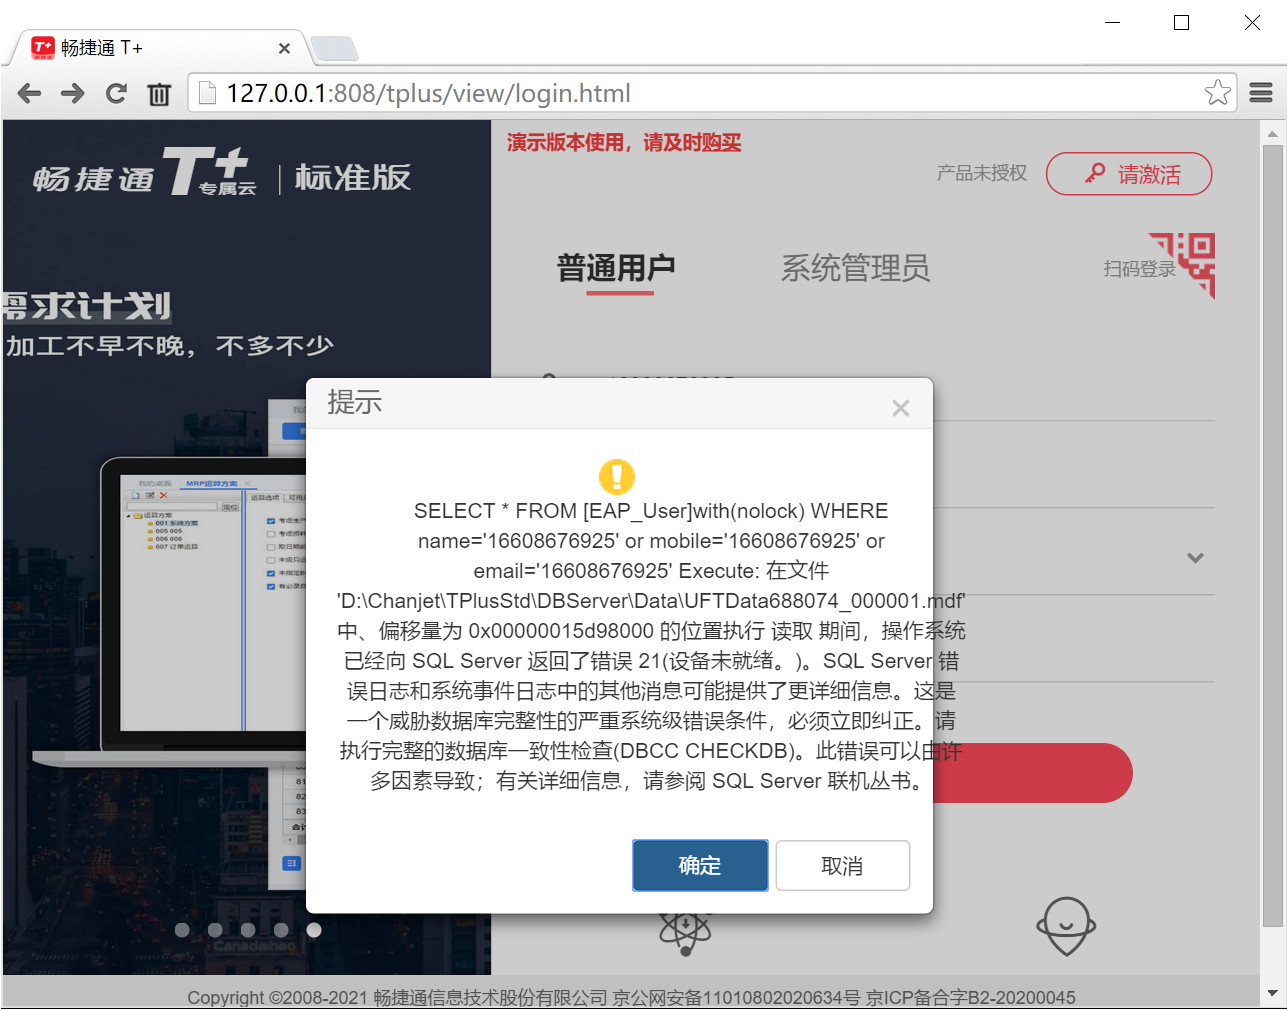Select the fifth highlighted carousel dot
This screenshot has width=1288, height=1010.
point(314,930)
